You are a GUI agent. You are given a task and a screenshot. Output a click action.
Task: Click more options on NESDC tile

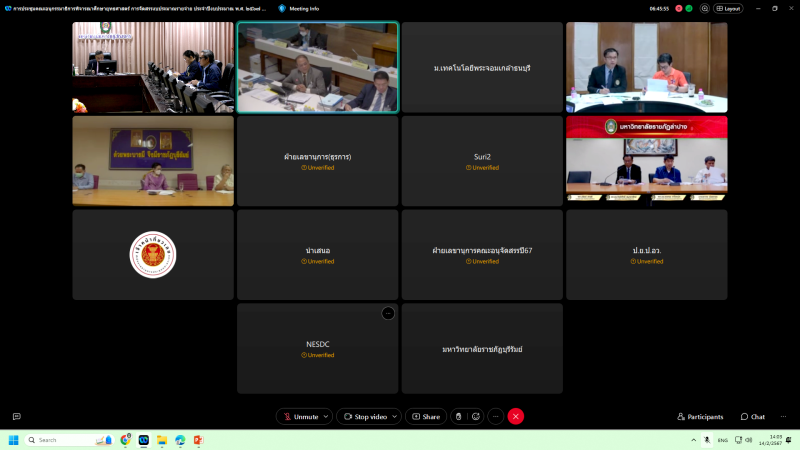pyautogui.click(x=388, y=313)
